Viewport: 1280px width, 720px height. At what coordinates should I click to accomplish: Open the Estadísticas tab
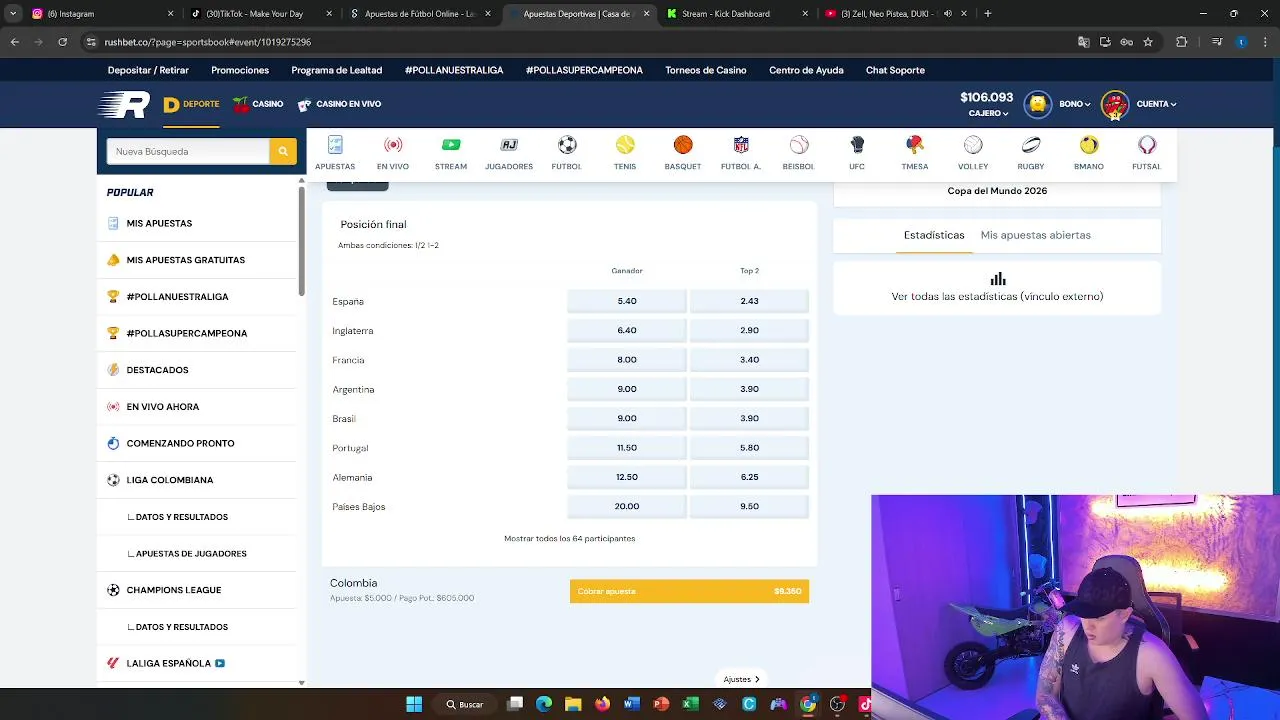point(934,235)
